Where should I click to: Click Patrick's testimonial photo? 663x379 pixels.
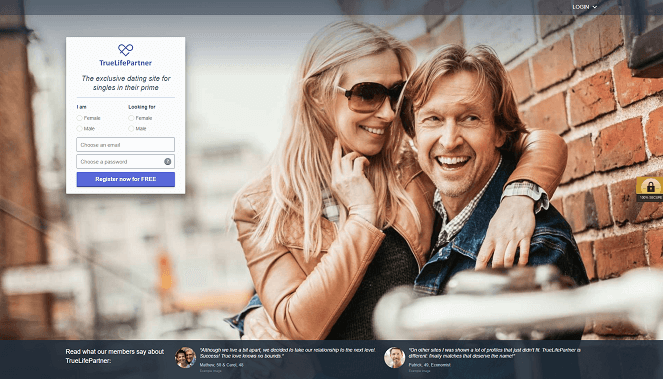pyautogui.click(x=395, y=358)
